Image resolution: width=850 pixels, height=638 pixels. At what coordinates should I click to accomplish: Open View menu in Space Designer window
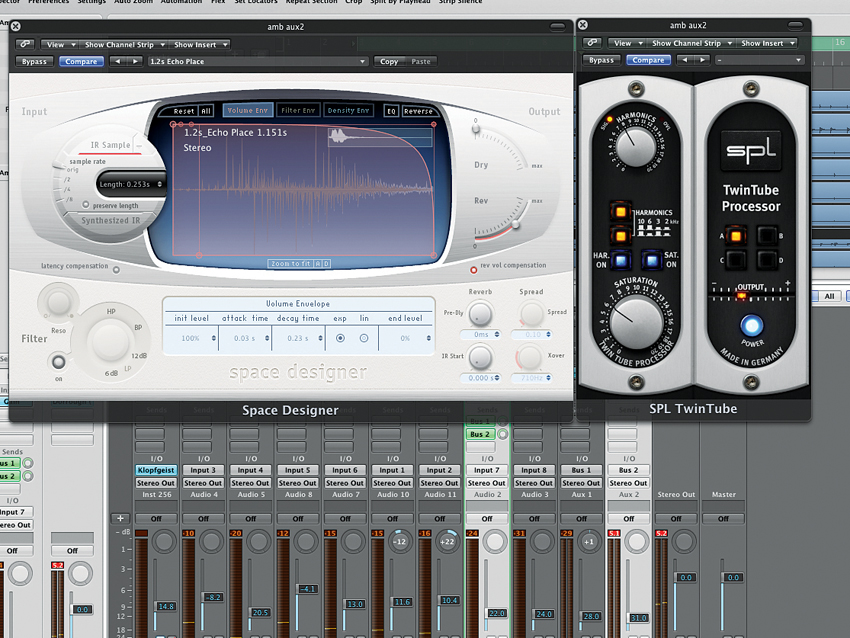[x=61, y=44]
